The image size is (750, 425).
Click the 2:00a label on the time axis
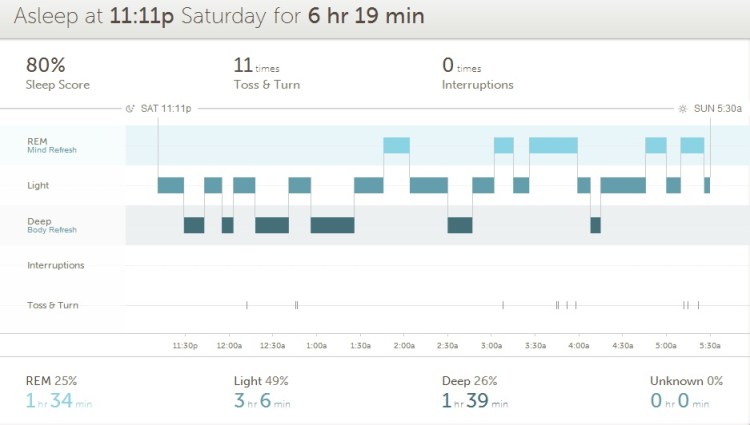[404, 345]
